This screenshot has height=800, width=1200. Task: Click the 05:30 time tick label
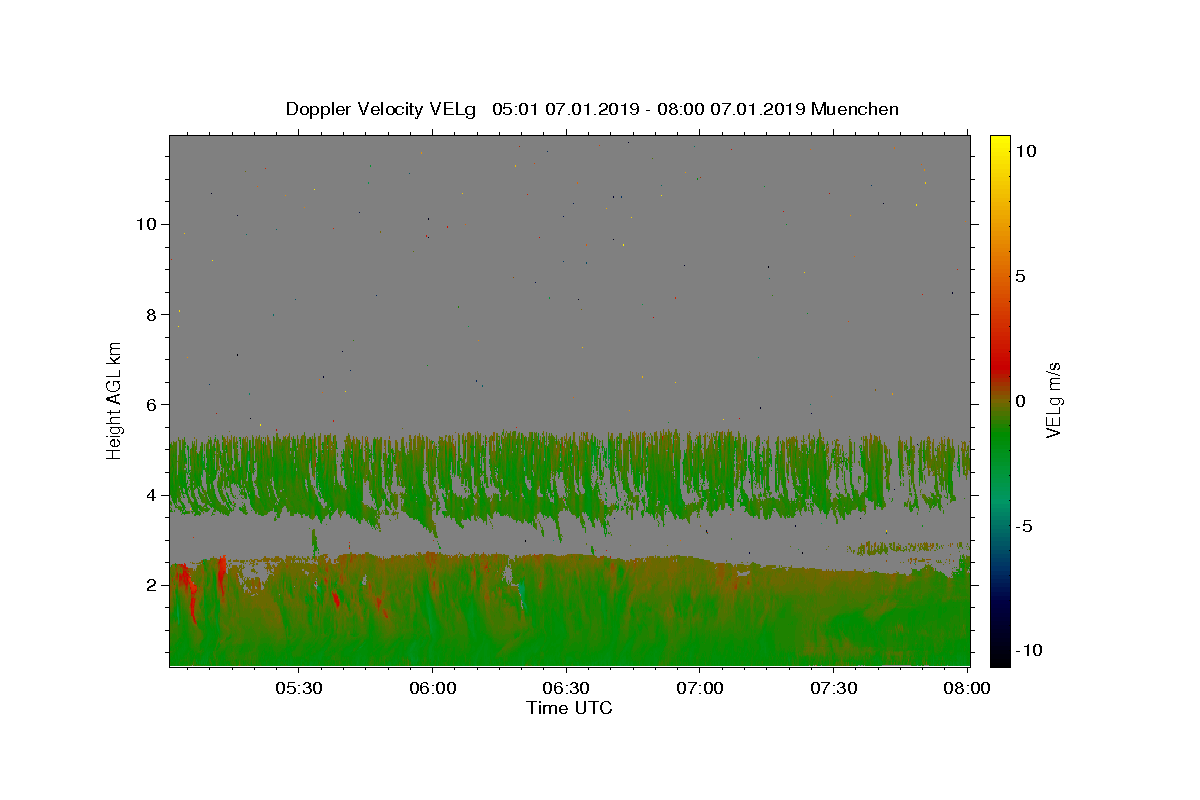point(299,688)
